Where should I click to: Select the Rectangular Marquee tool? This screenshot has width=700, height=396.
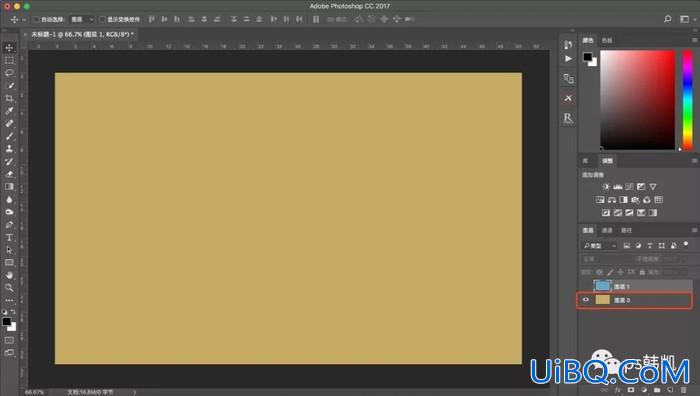[9, 60]
